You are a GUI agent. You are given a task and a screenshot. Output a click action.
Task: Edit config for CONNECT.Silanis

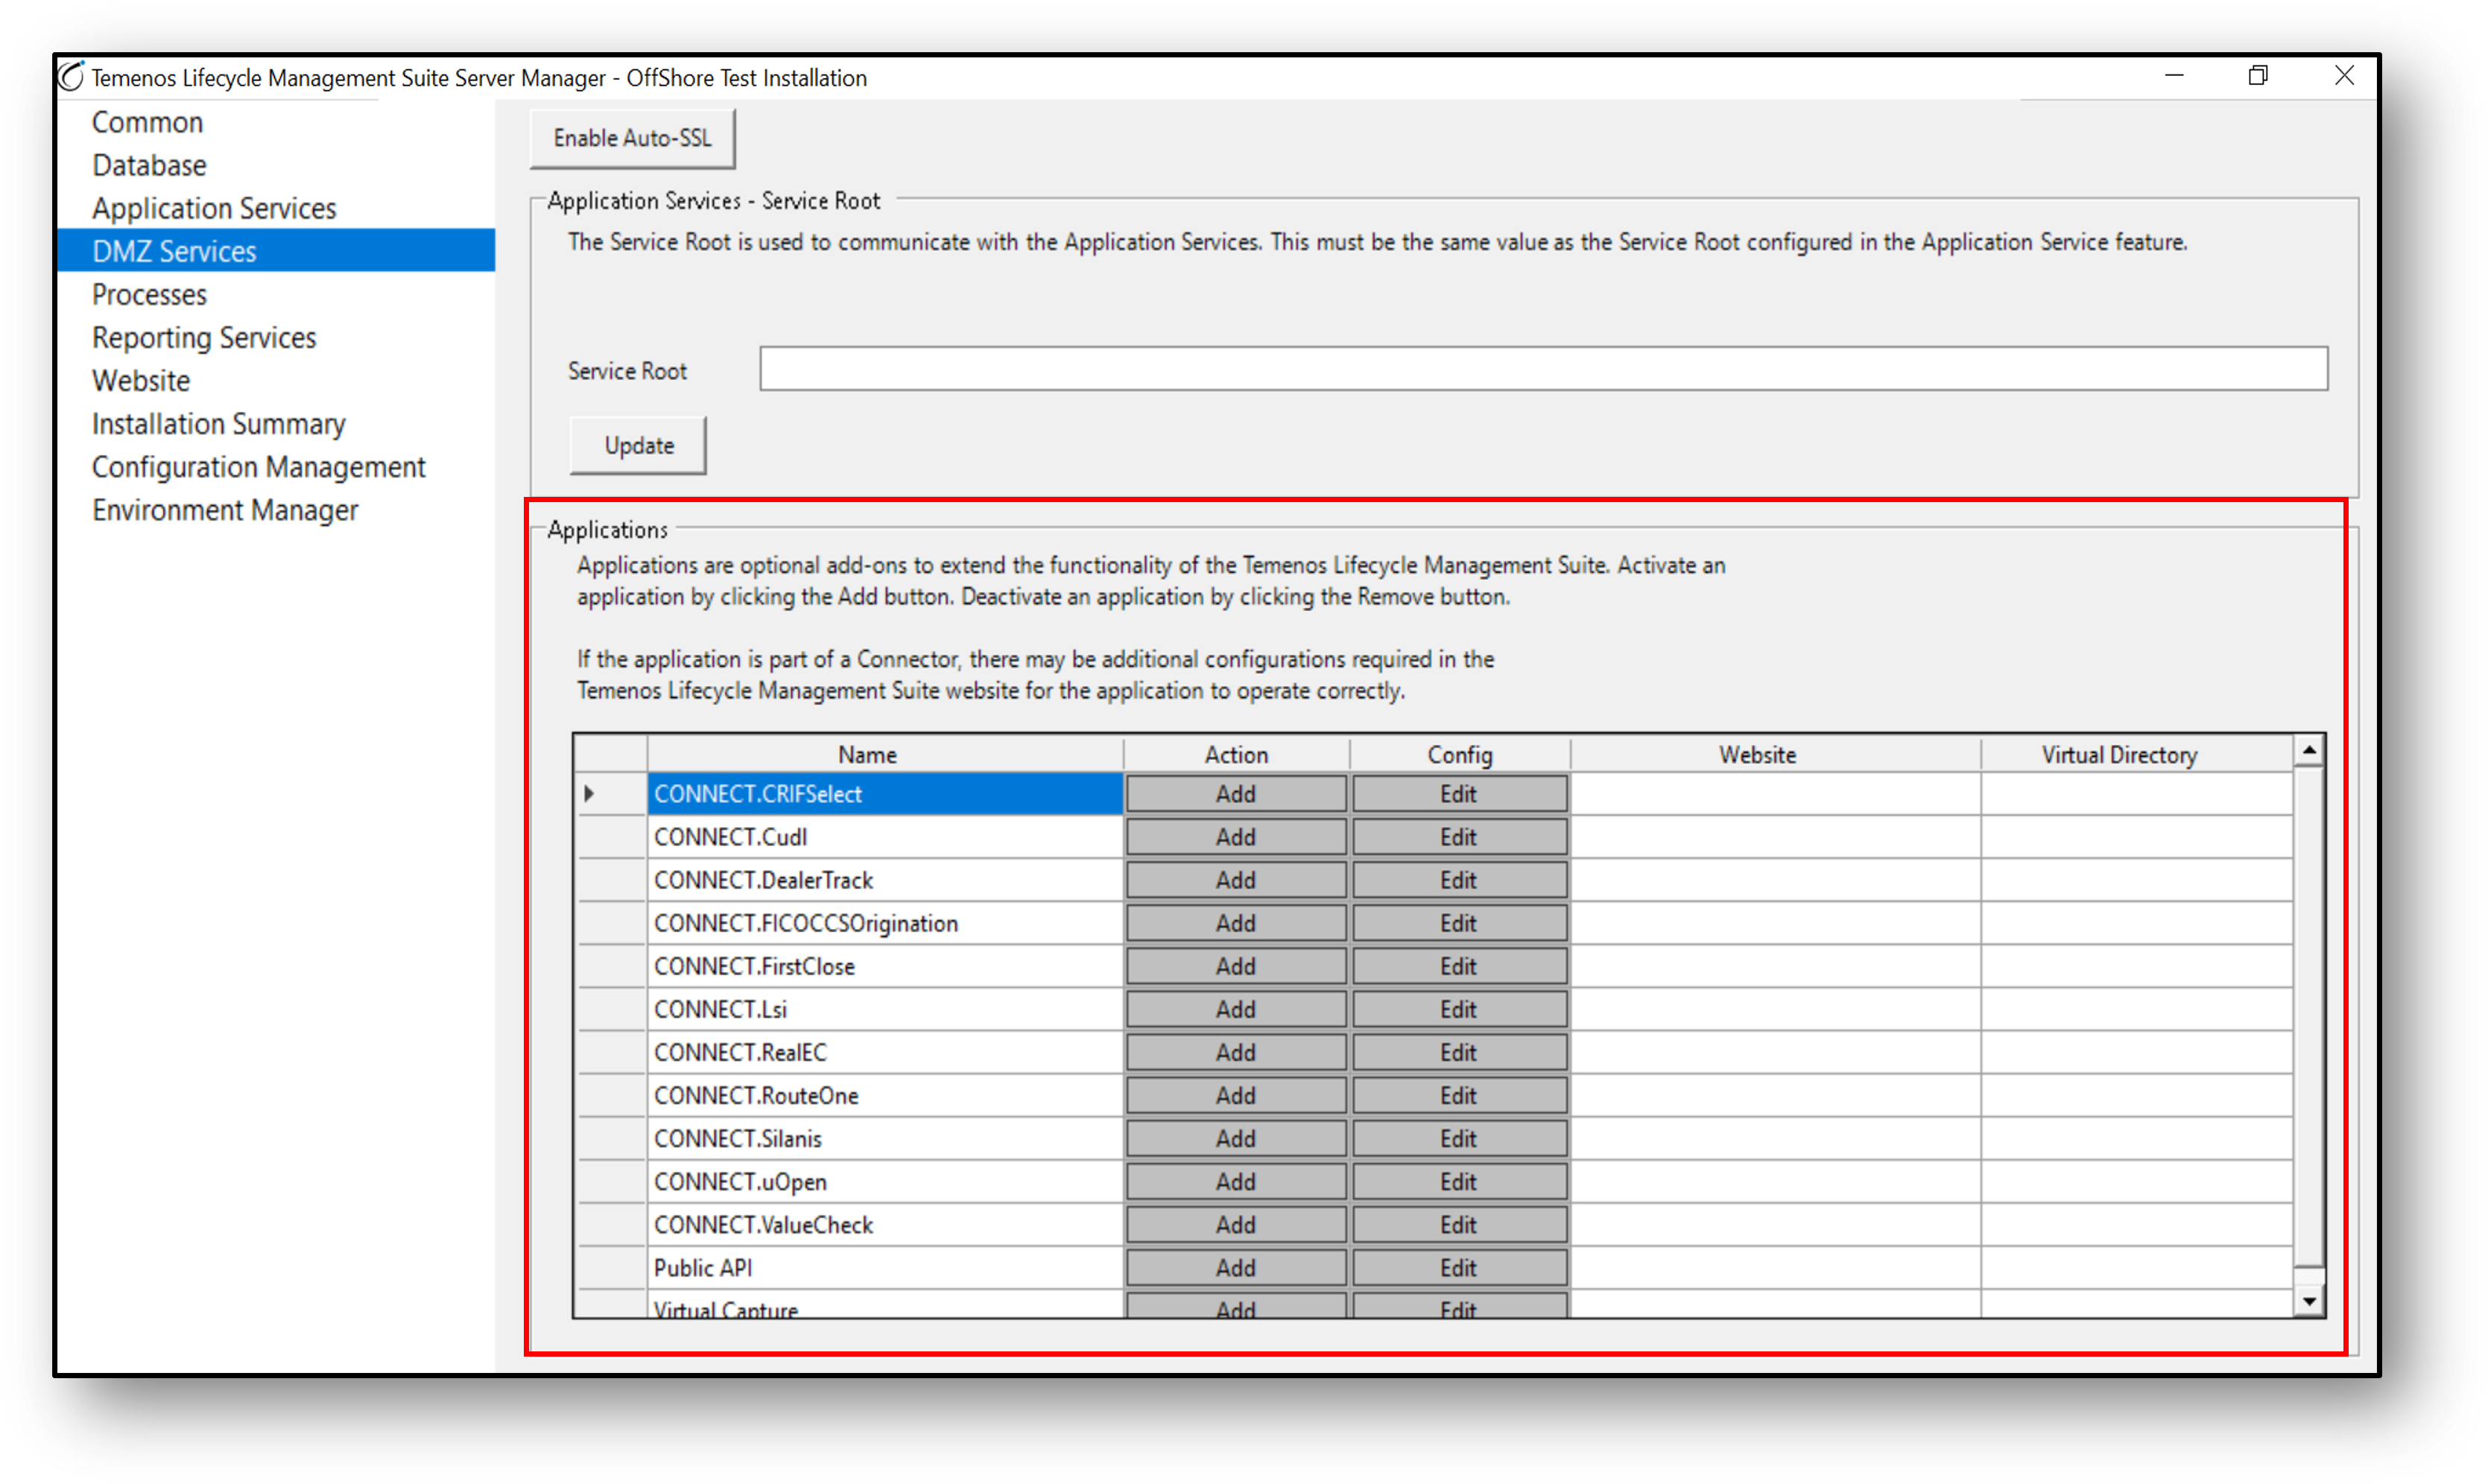click(x=1459, y=1138)
